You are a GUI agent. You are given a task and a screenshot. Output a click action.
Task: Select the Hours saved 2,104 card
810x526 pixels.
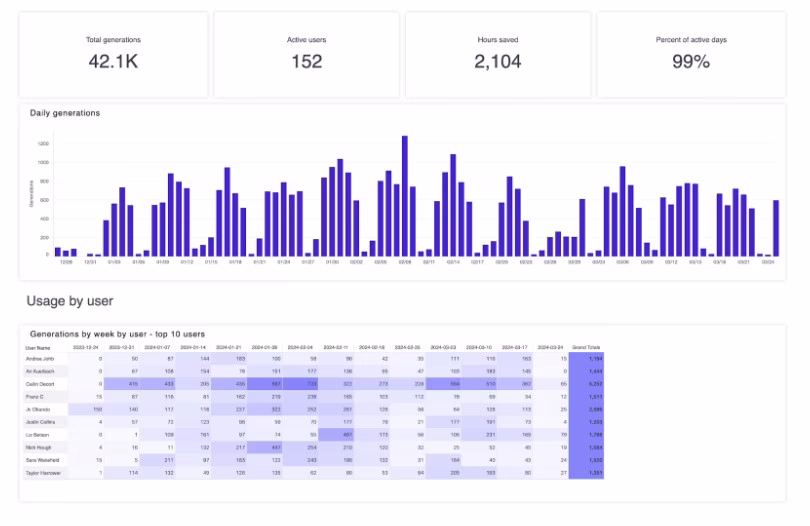pyautogui.click(x=497, y=54)
